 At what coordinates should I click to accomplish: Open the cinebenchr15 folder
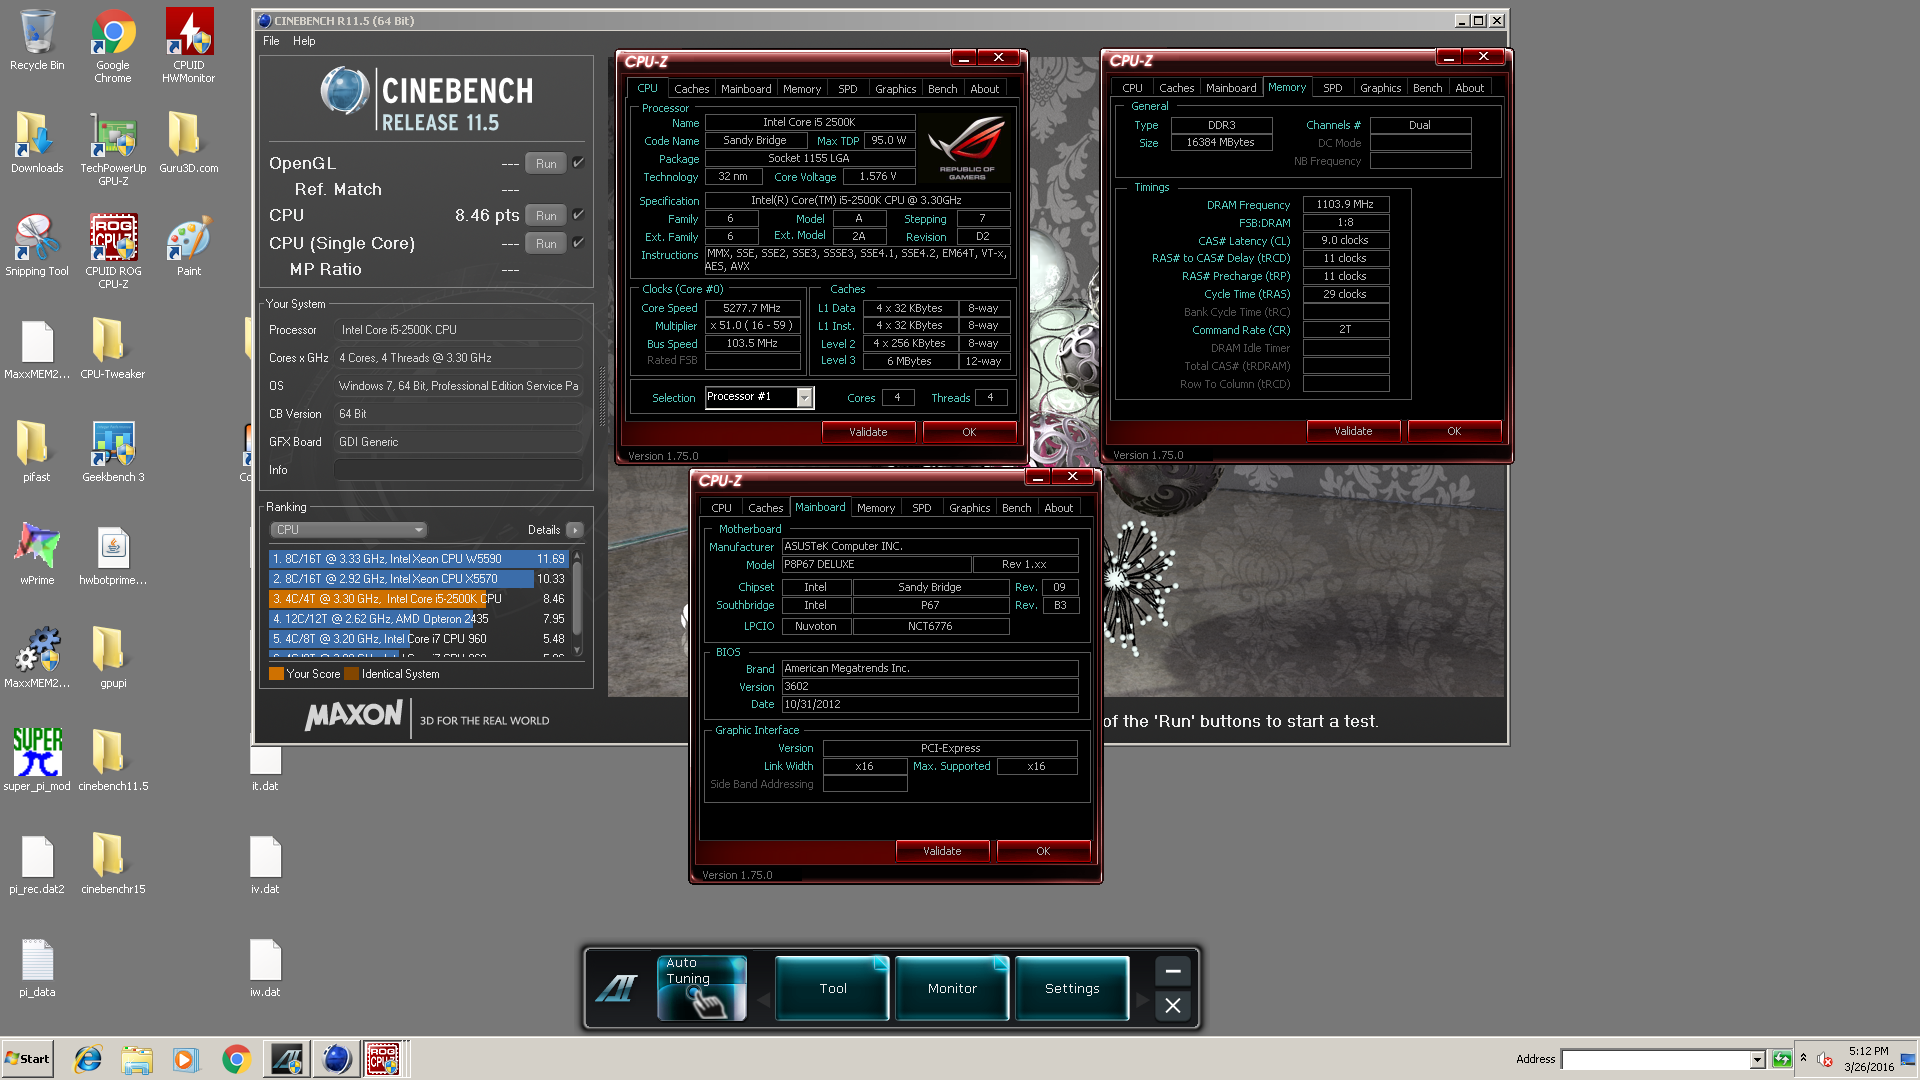coord(113,864)
